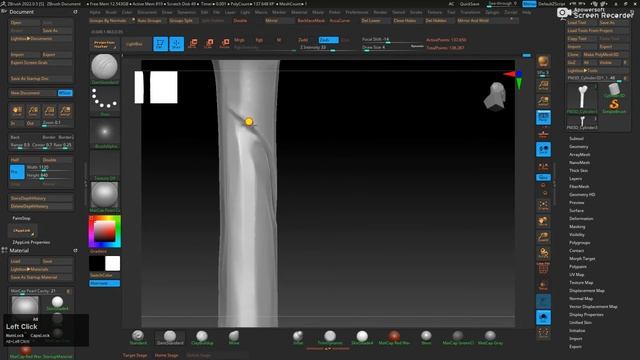Expand the UV Map sub-palette
Screen dimensions: 640x360
(577, 275)
